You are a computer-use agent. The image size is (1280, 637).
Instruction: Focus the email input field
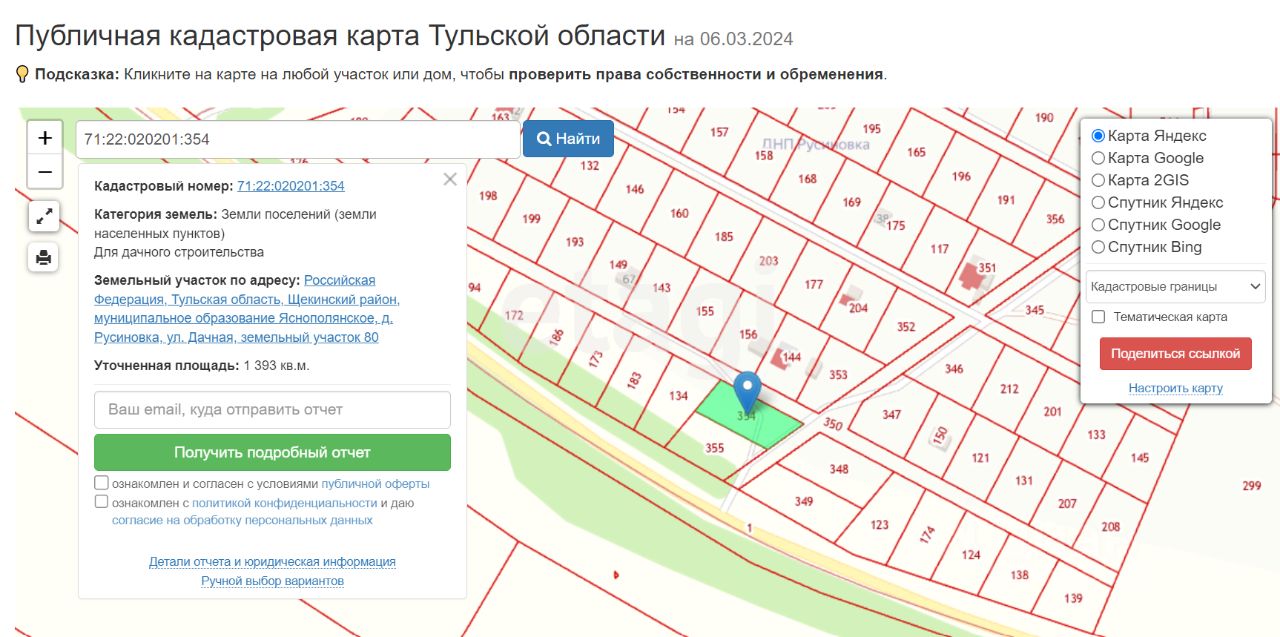(272, 409)
